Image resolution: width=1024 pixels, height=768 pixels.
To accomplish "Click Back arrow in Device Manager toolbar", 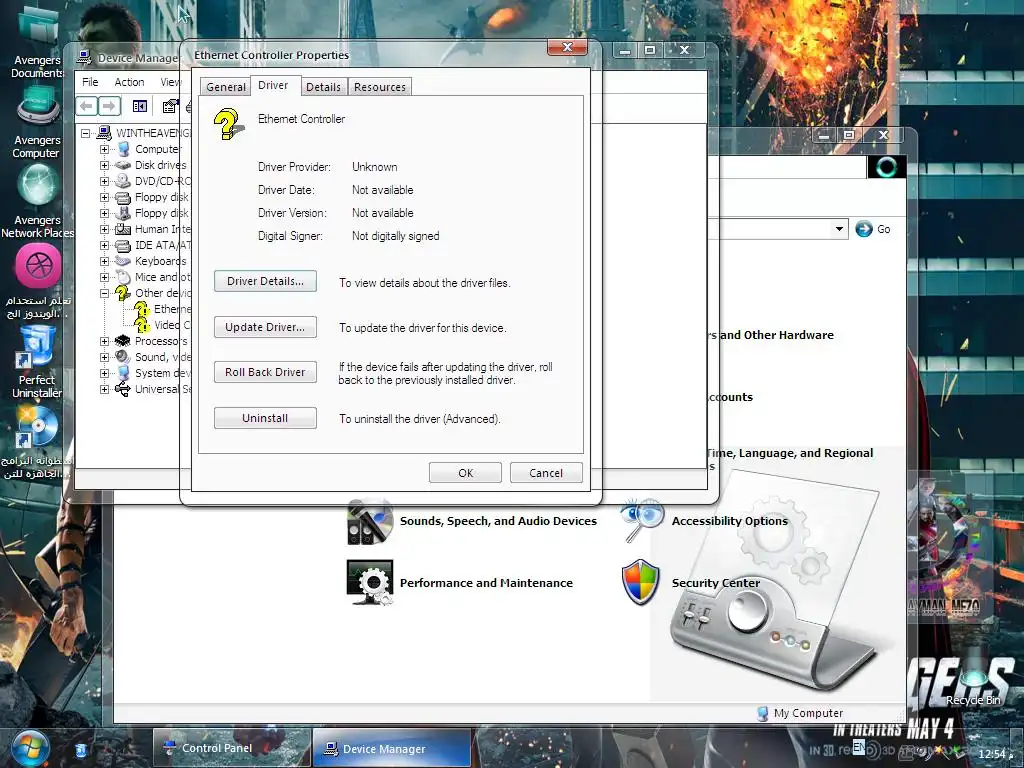I will (87, 106).
